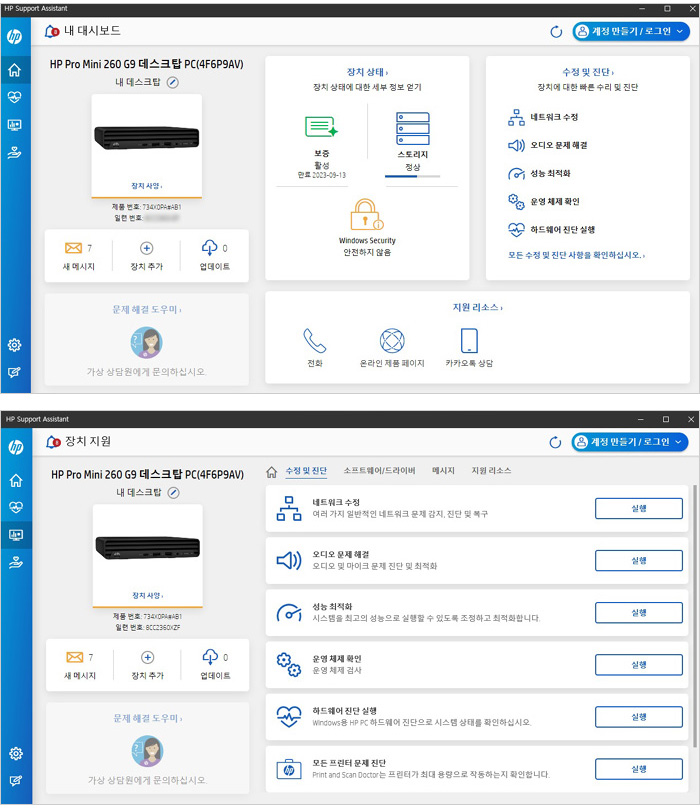Run 오디오 문제 해결 with 실행 button

pos(639,561)
